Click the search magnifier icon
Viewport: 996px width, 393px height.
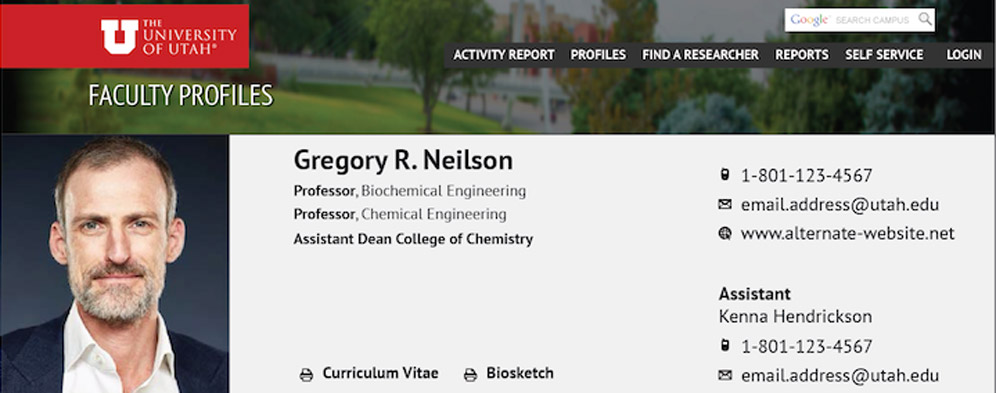coord(925,20)
